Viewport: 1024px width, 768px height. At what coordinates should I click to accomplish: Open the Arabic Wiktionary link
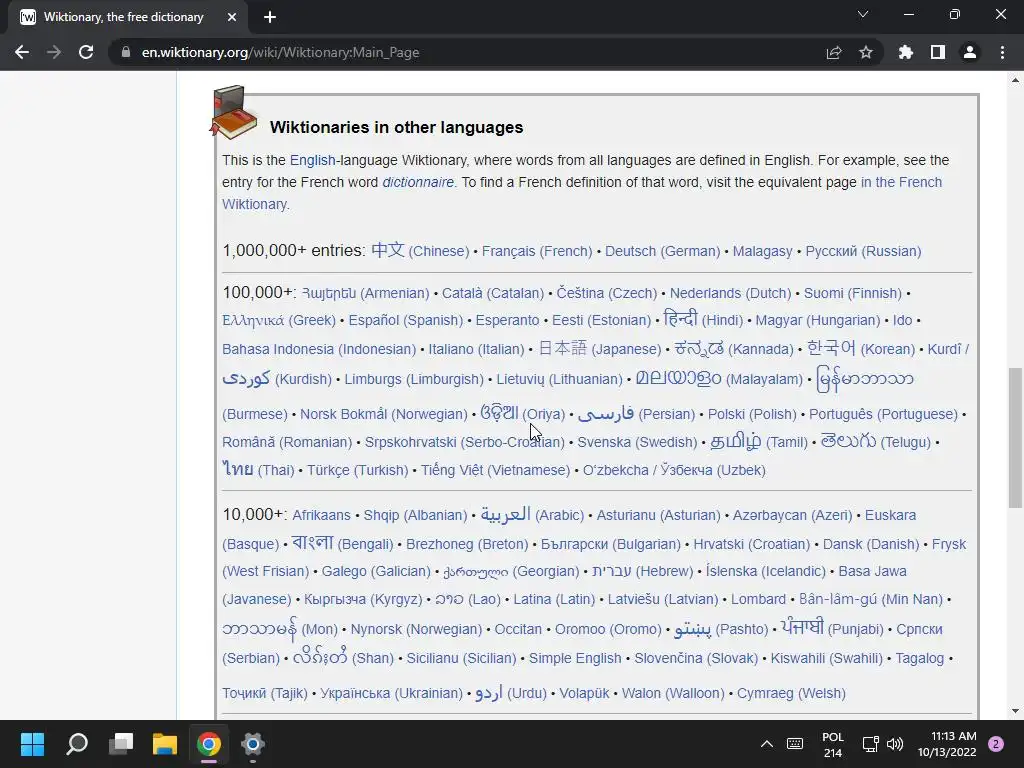tap(532, 515)
